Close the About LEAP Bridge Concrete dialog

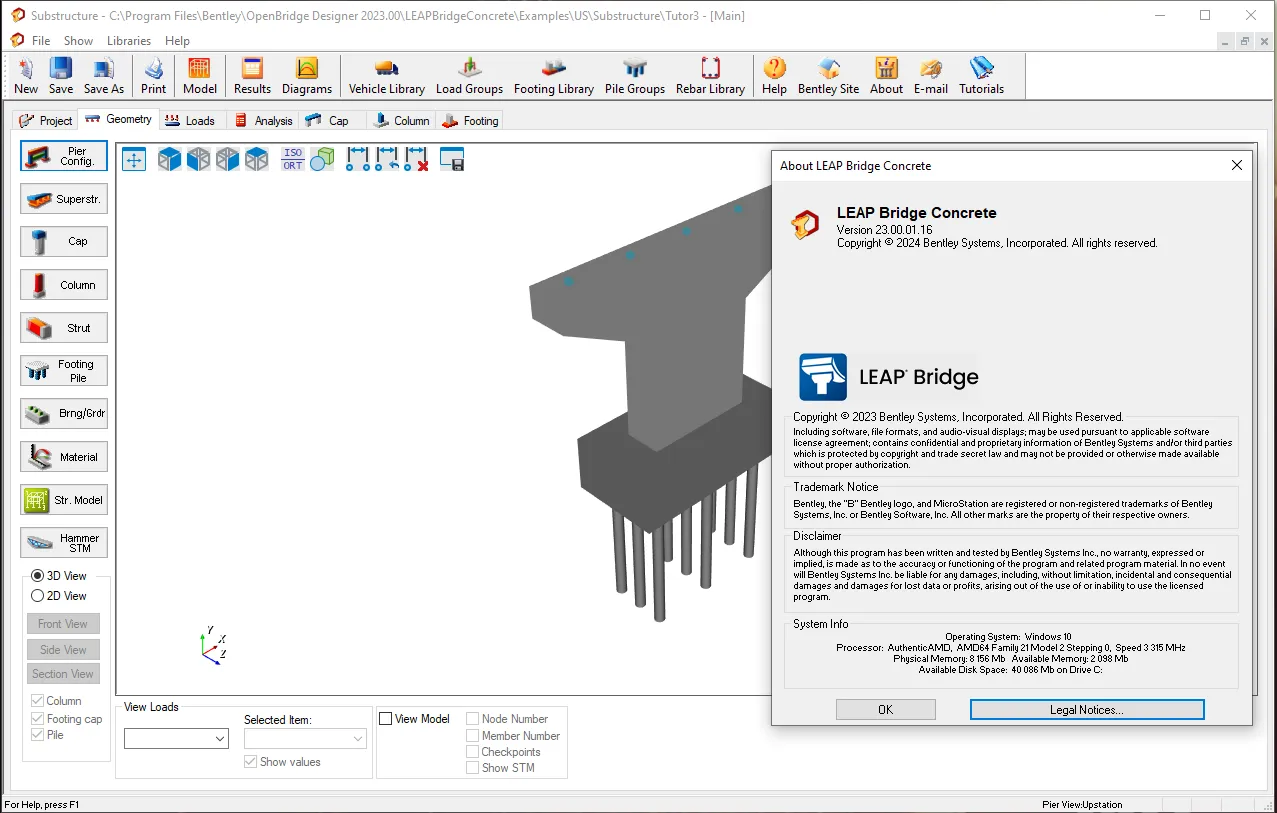[x=1237, y=165]
